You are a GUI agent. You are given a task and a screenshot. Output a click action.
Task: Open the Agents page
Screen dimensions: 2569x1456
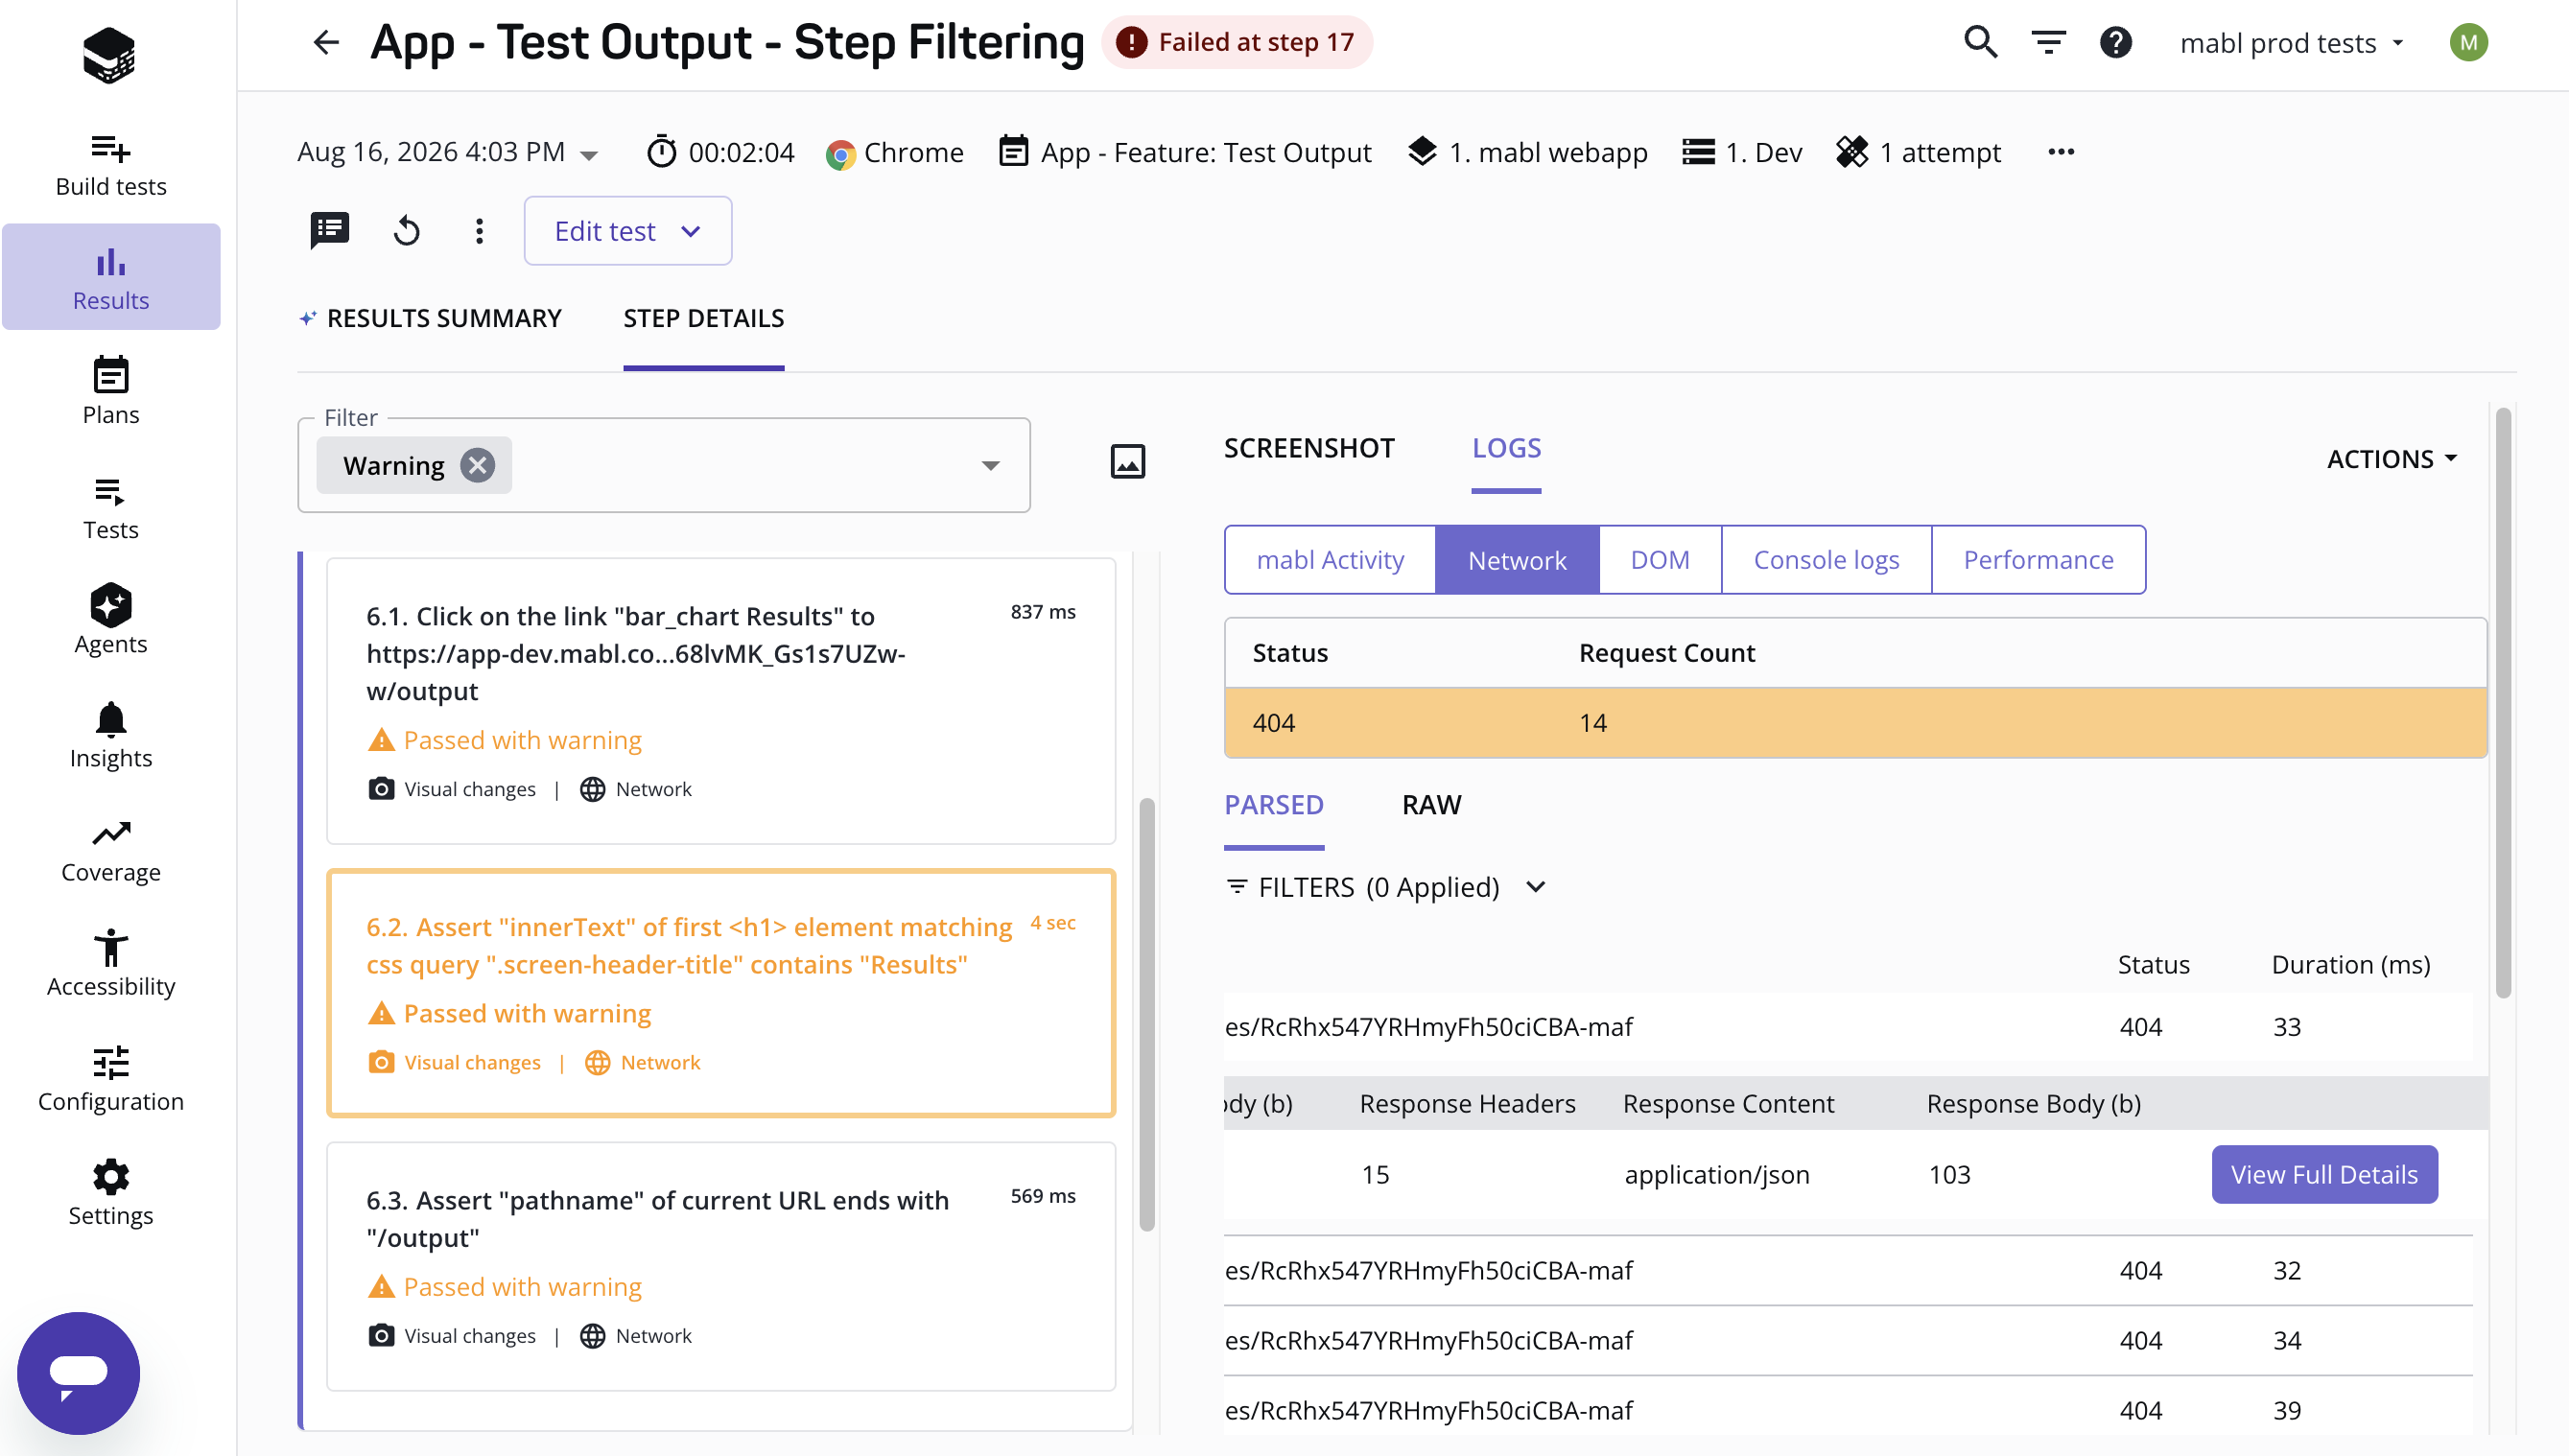111,620
